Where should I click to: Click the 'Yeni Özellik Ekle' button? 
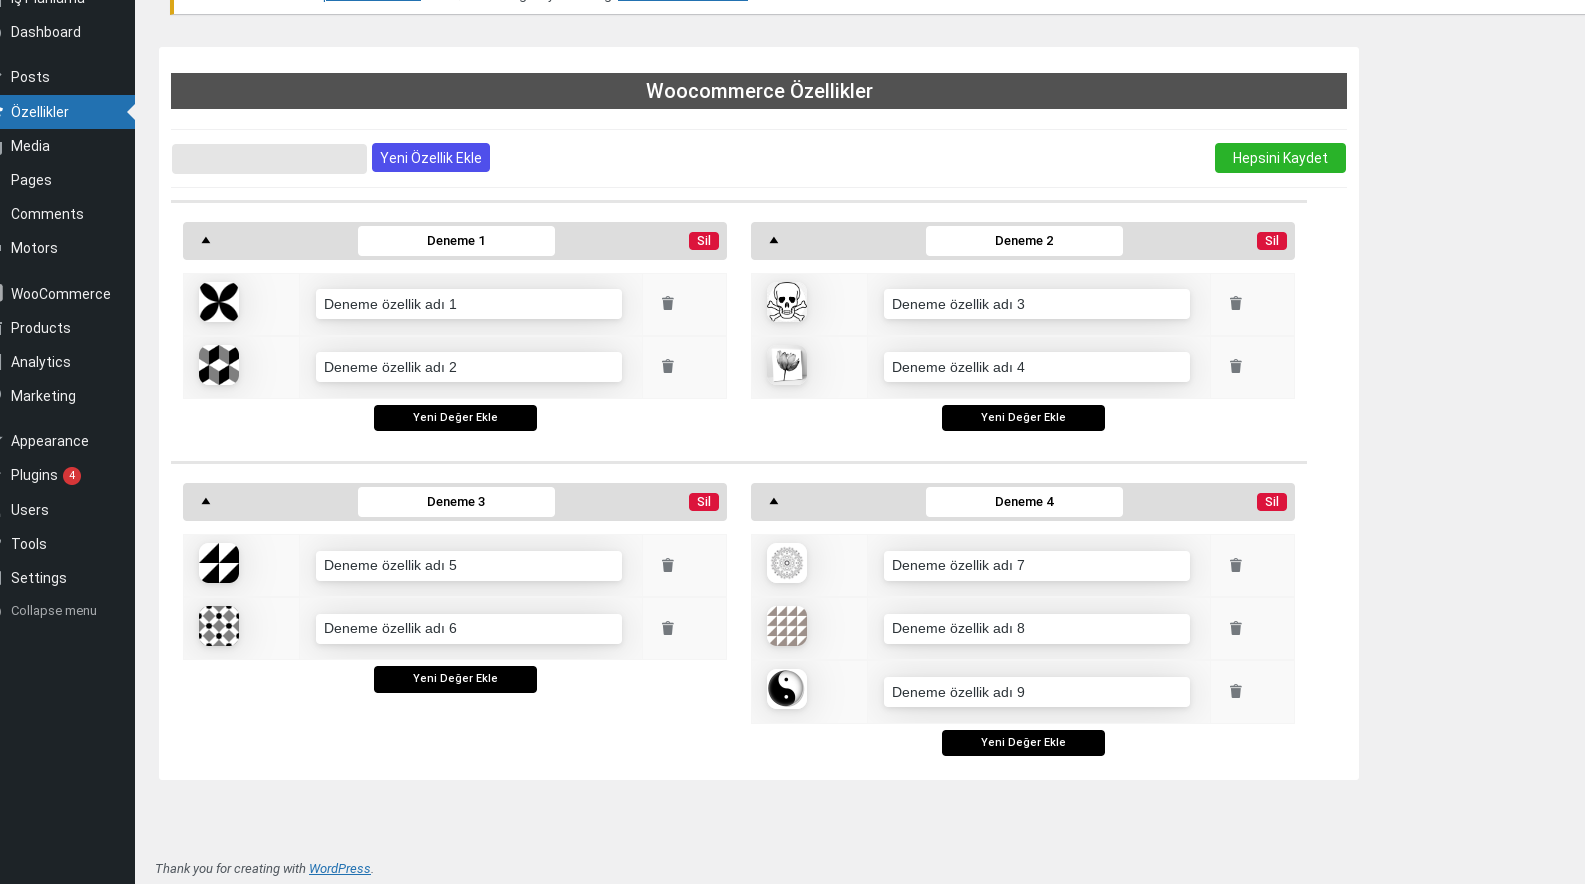point(431,158)
